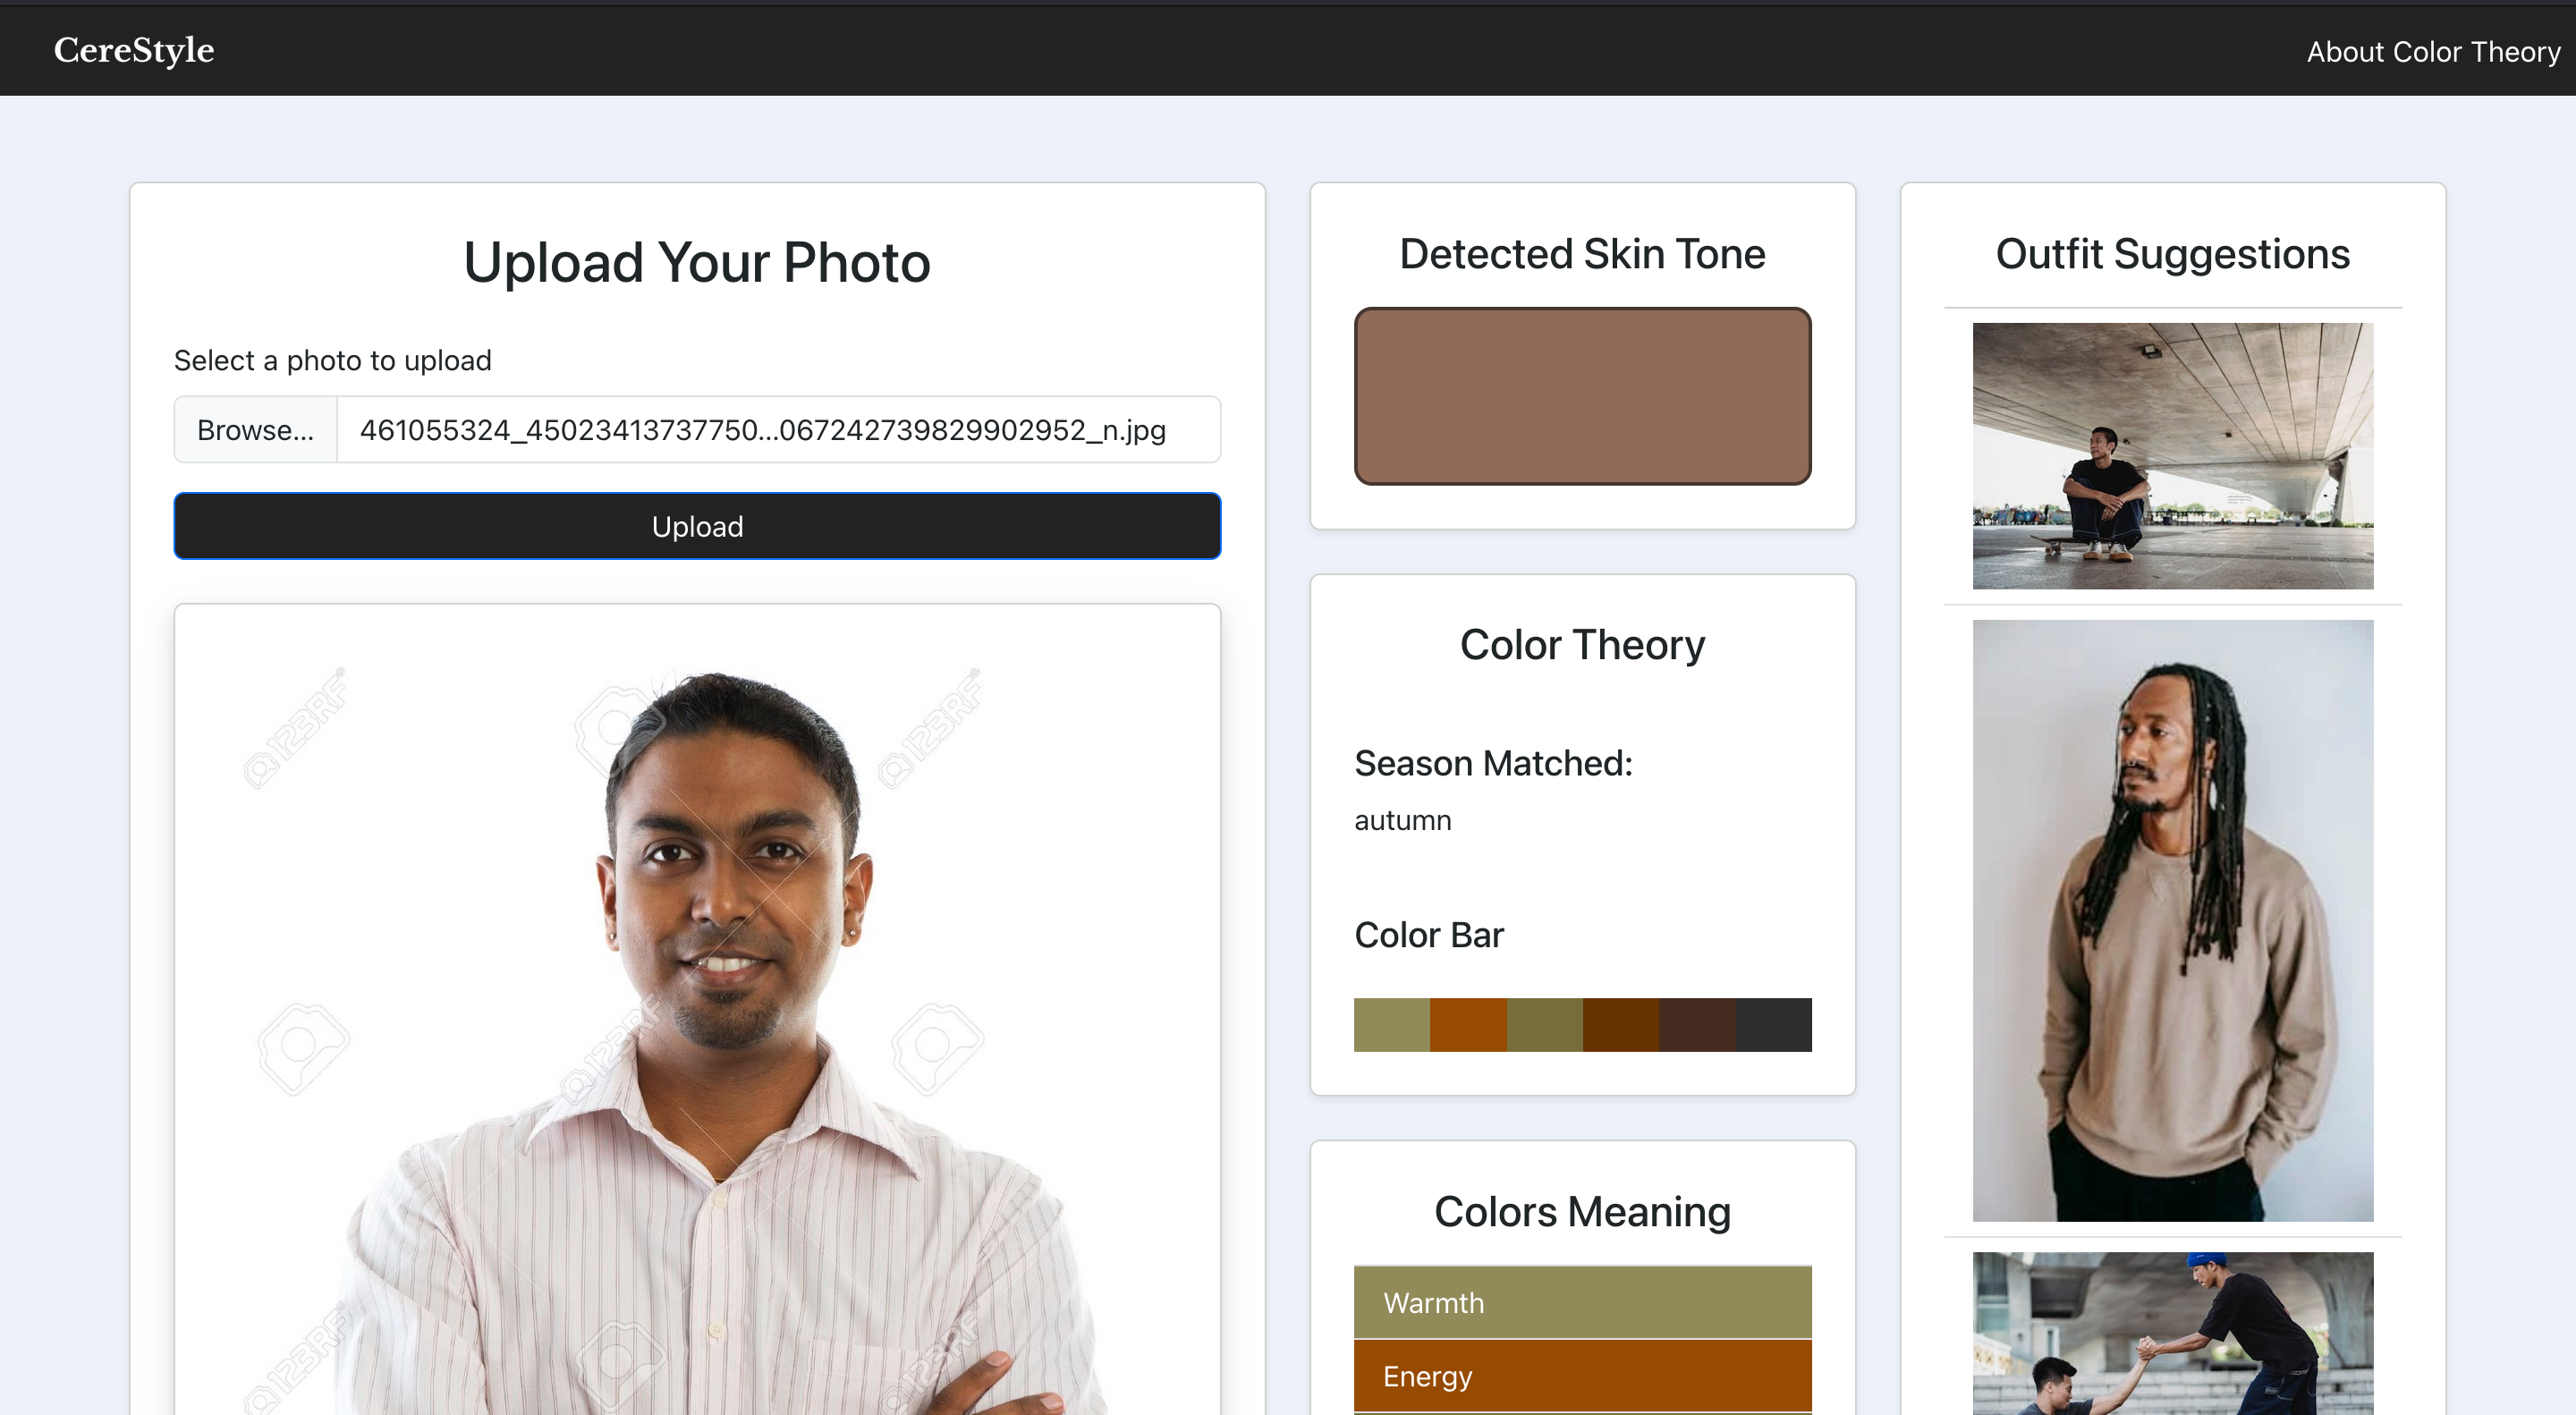
Task: Click the CereStyle brand logo
Action: (134, 50)
